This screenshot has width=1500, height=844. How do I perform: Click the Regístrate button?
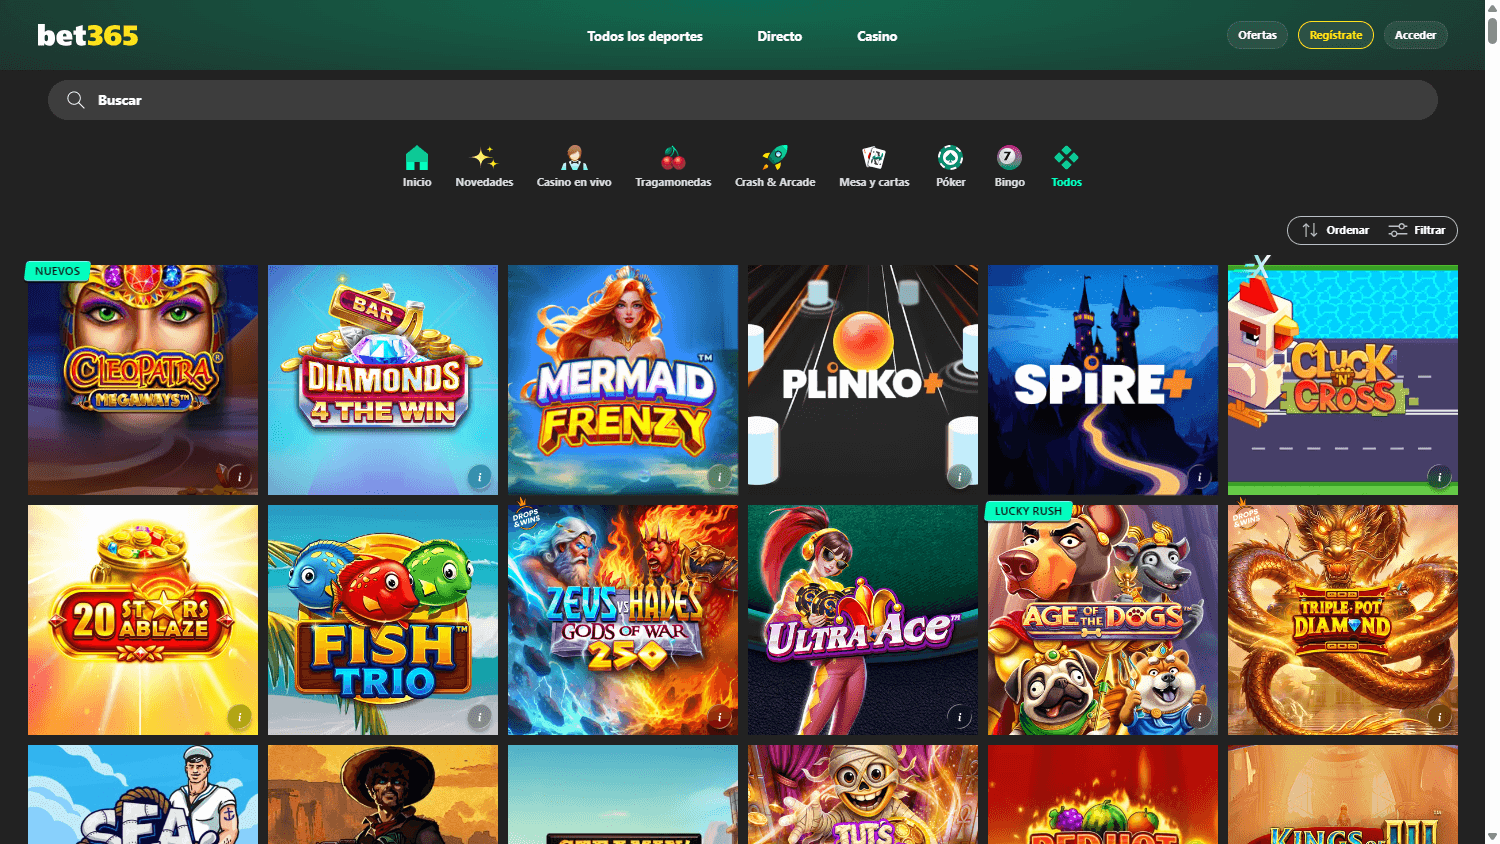[1336, 35]
